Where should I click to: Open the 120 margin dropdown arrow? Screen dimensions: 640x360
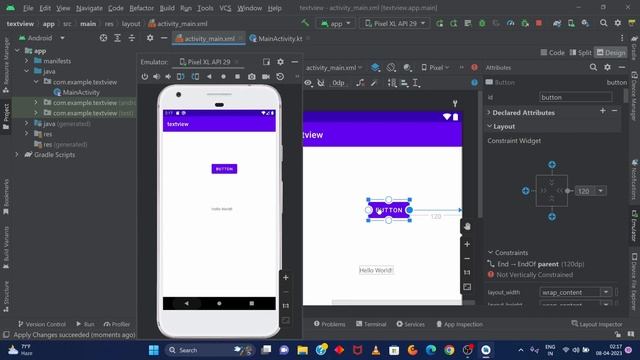point(600,191)
